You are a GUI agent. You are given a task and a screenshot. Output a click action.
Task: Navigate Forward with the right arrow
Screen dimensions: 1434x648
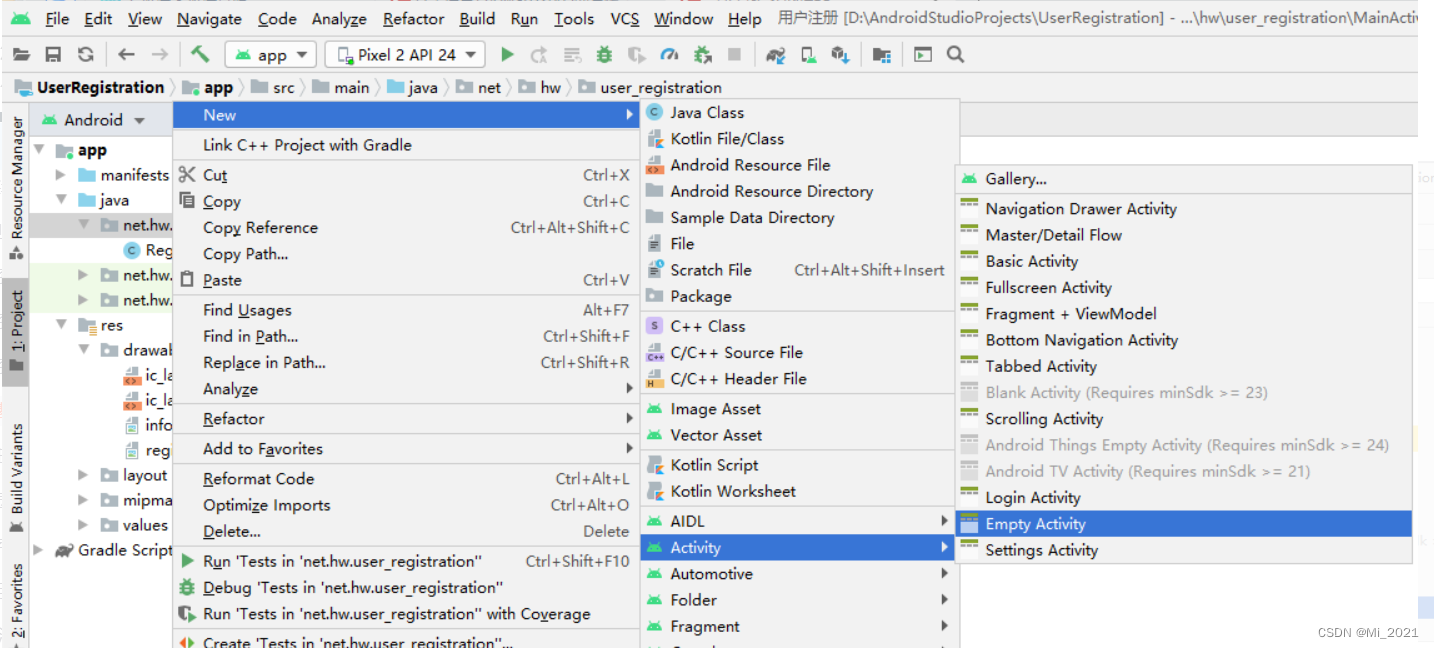point(159,55)
